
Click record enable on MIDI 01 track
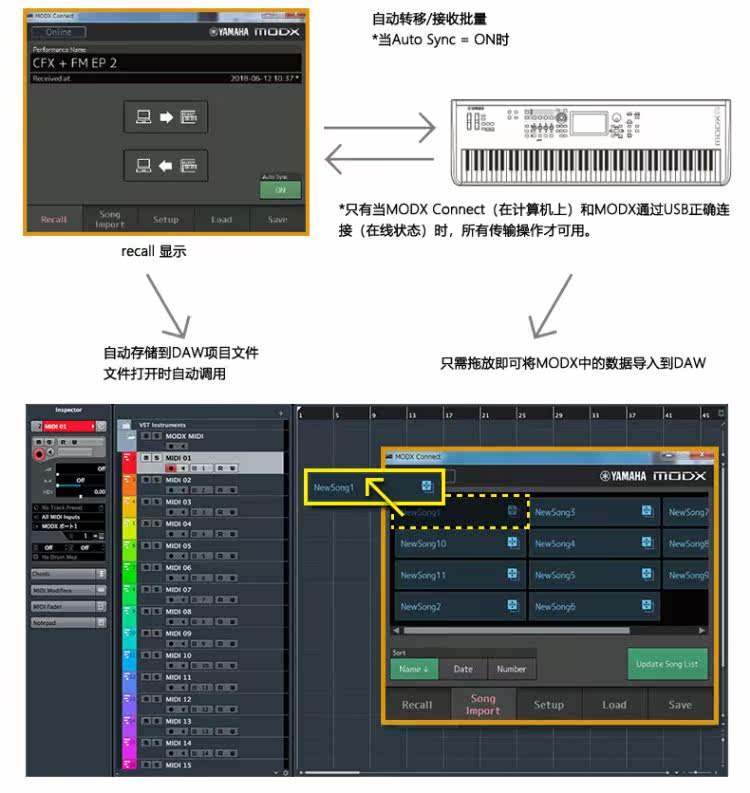point(171,468)
